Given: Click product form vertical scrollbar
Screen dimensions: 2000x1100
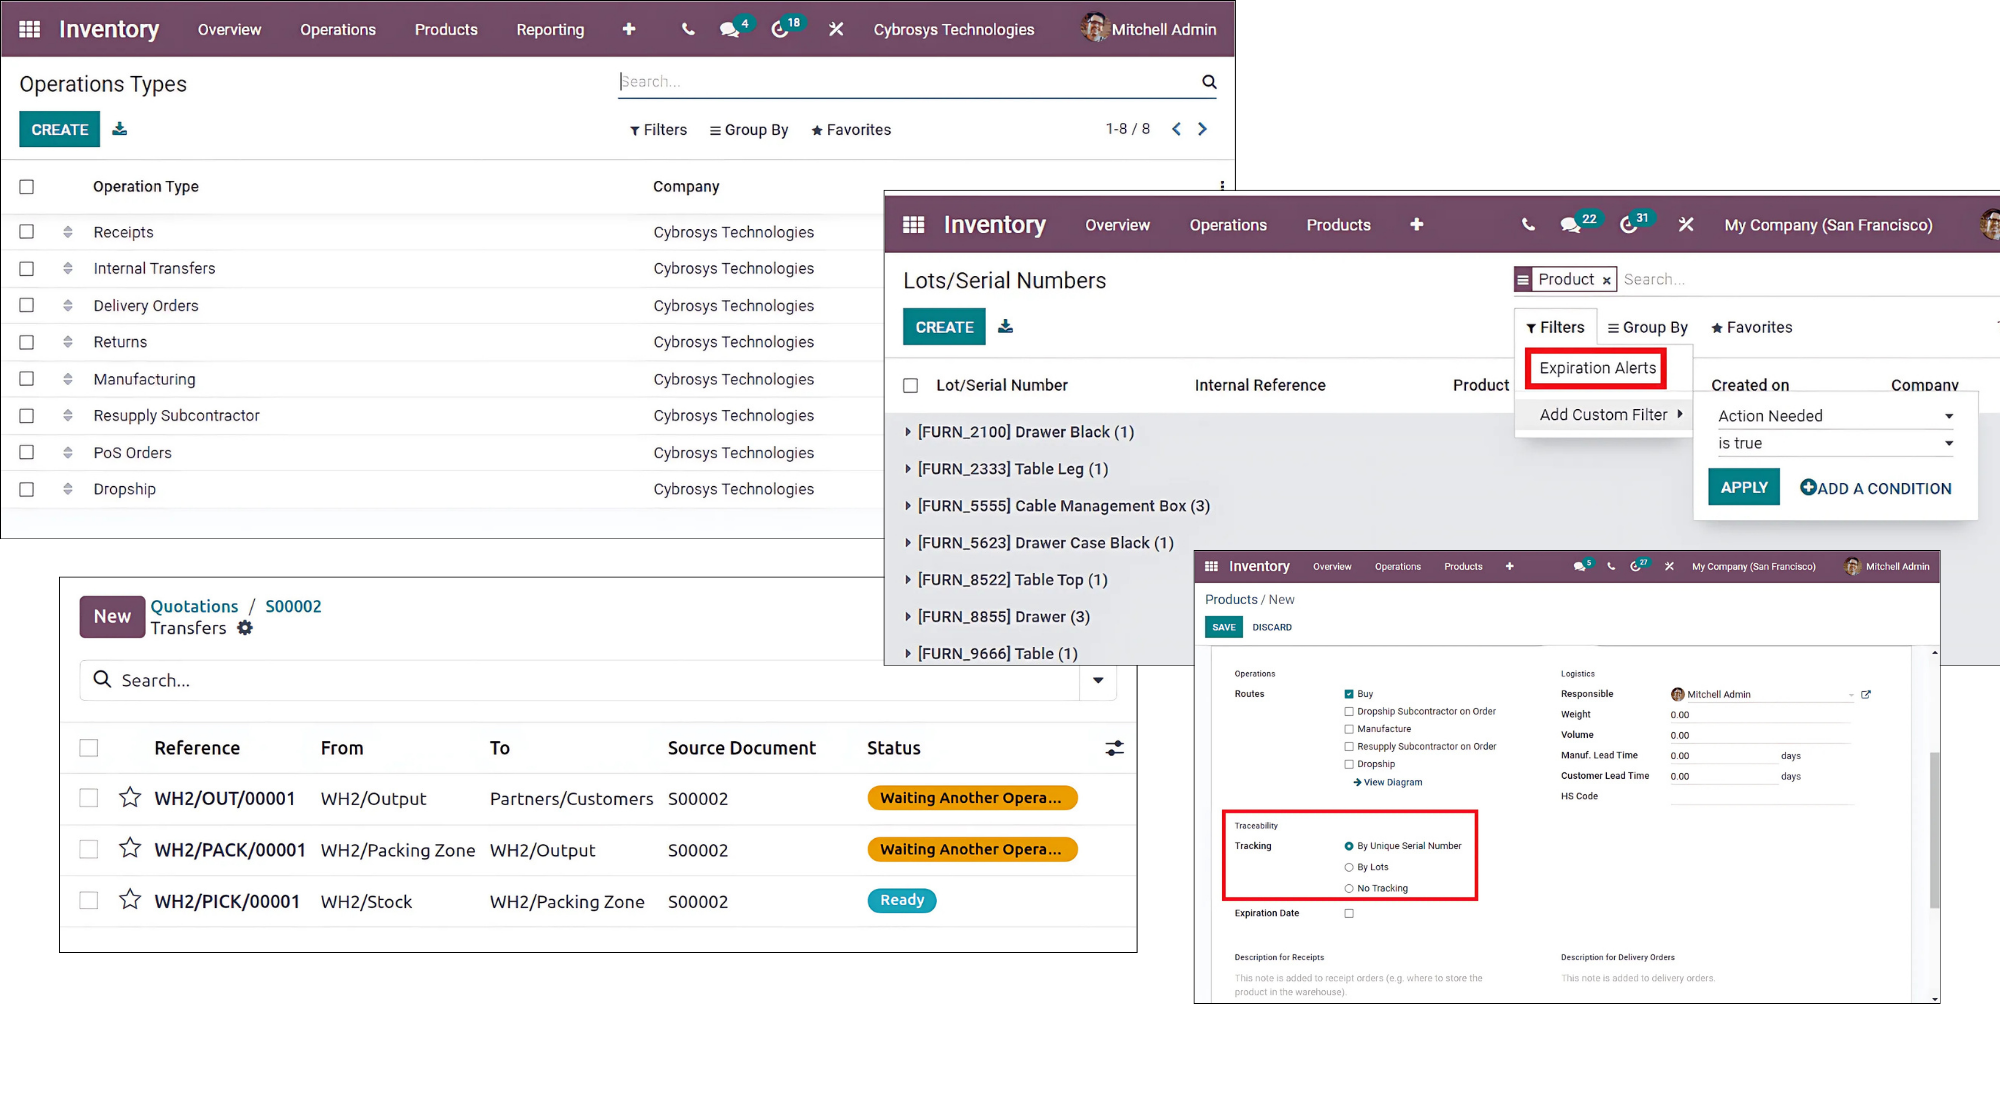Looking at the screenshot, I should click(1934, 830).
